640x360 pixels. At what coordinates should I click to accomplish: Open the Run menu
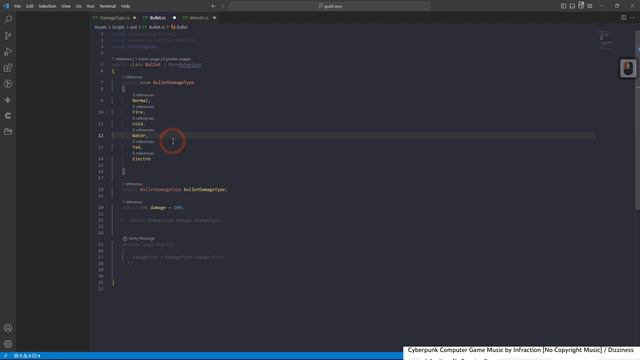tap(91, 6)
